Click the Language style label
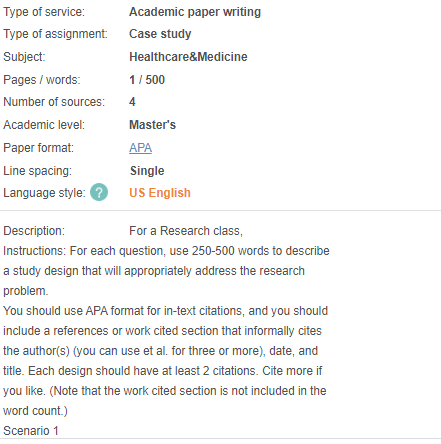The image size is (441, 444). (44, 193)
